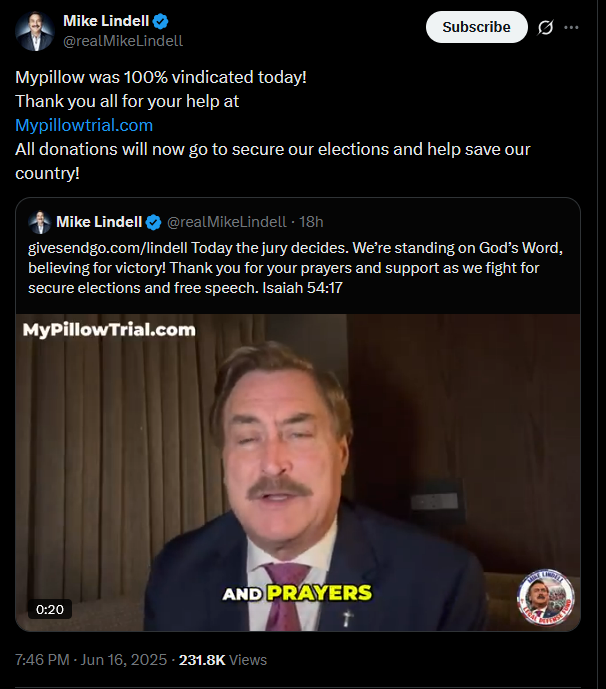Click the verified badge in quoted post
606x689 pixels.
[153, 222]
